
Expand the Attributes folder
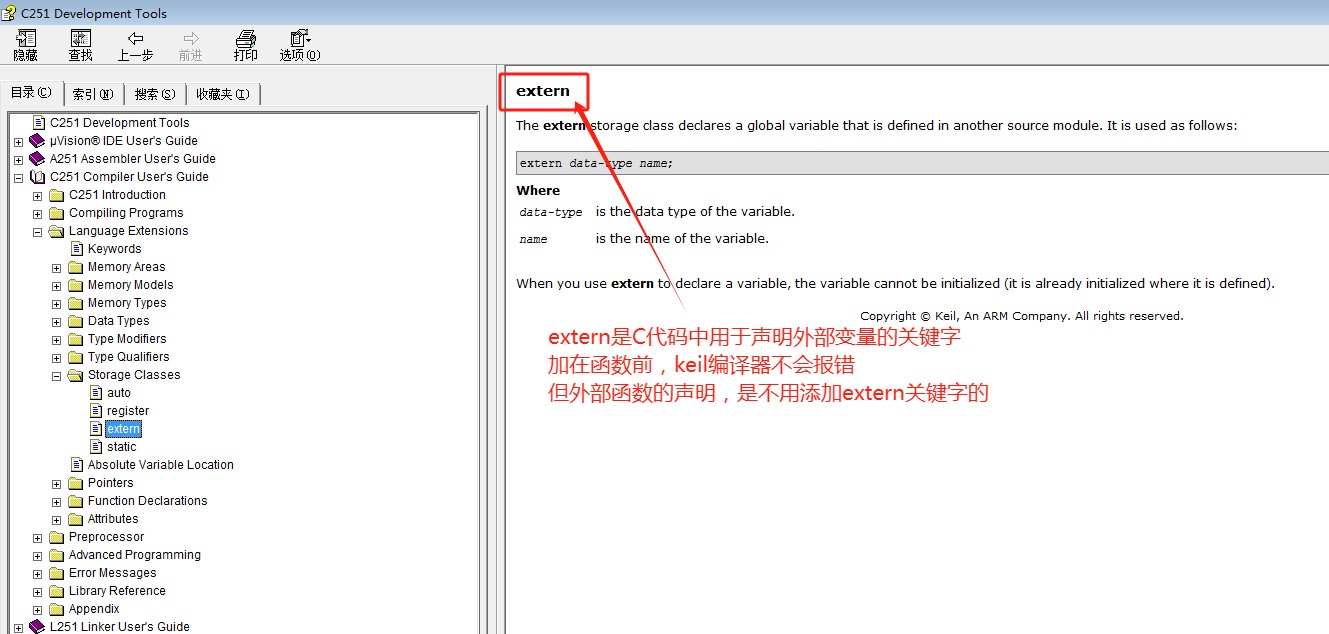pyautogui.click(x=57, y=519)
